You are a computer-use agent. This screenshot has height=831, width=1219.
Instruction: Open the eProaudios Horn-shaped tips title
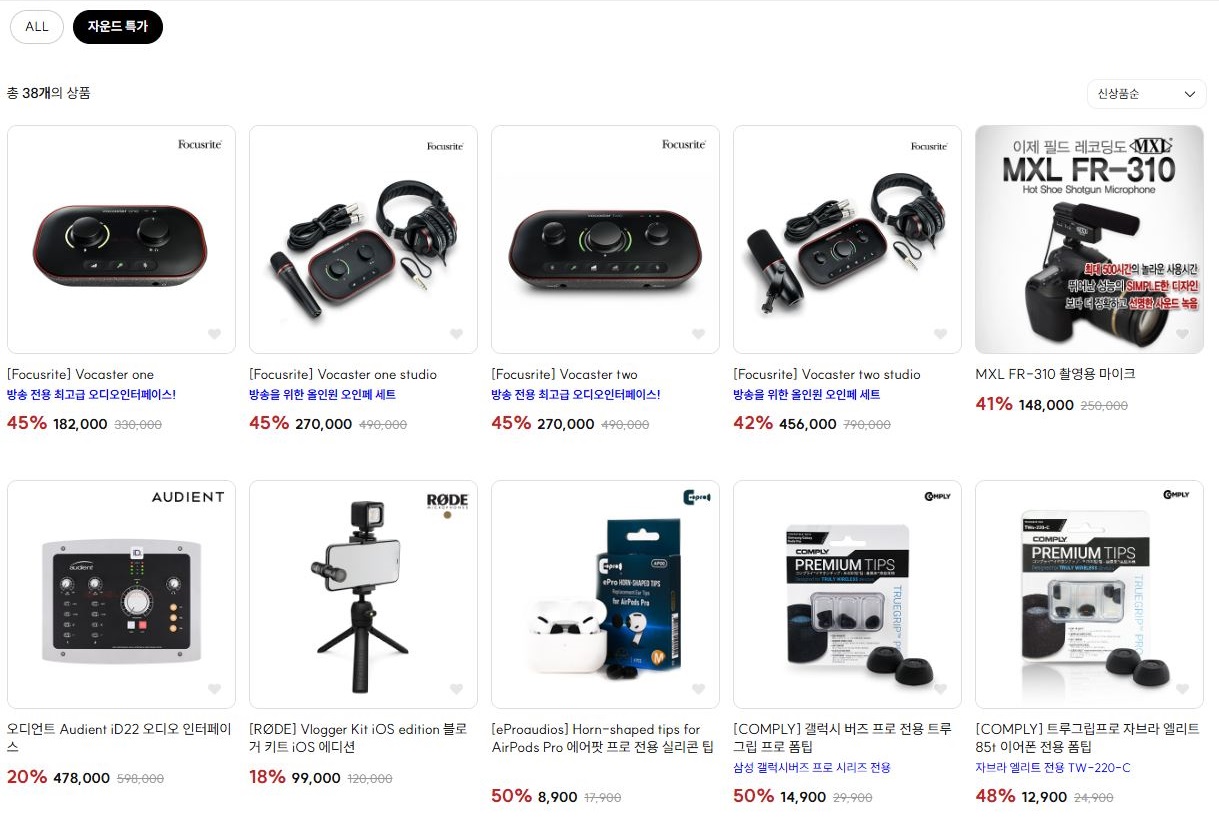(602, 738)
